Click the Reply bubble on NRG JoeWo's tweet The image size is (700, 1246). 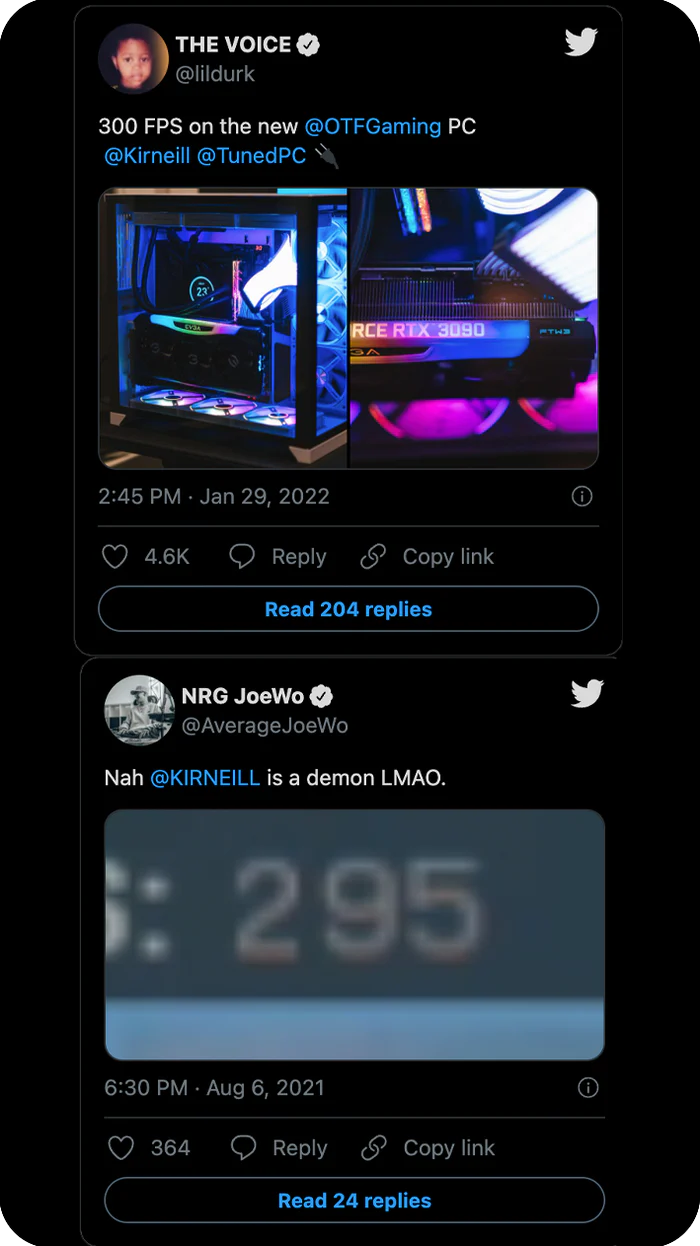pyautogui.click(x=244, y=1148)
